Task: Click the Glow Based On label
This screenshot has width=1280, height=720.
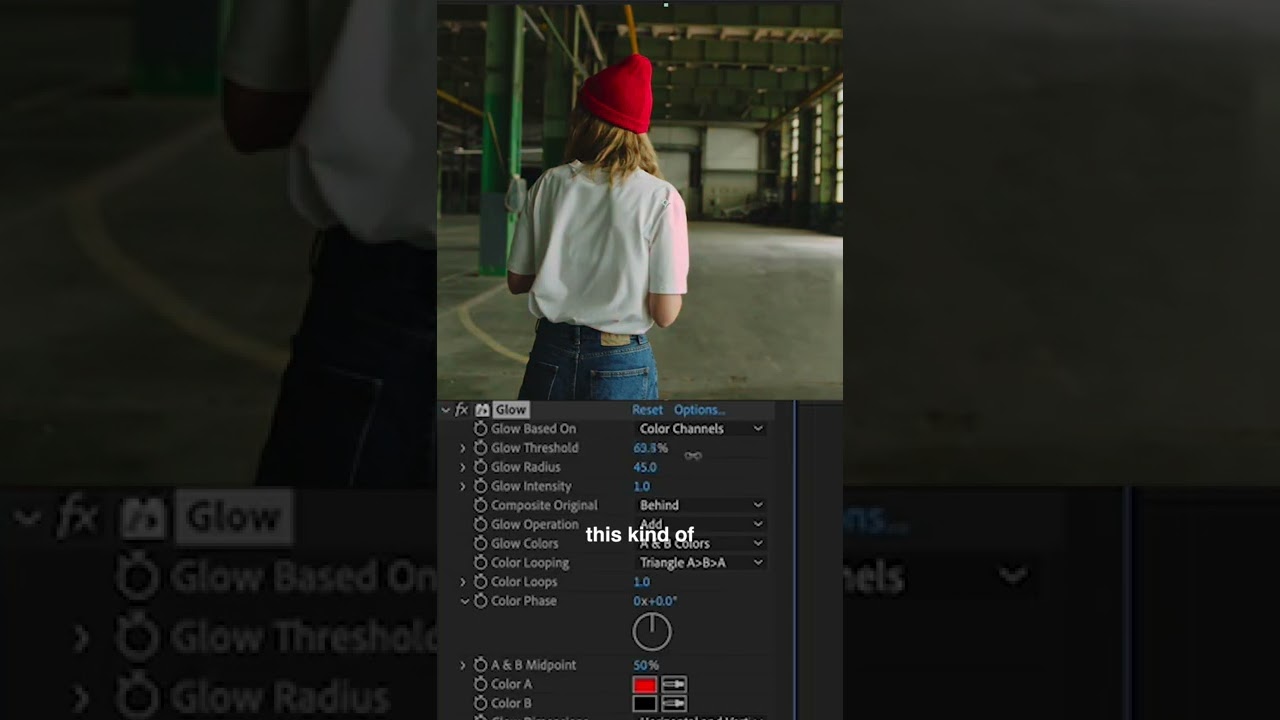Action: tap(533, 429)
